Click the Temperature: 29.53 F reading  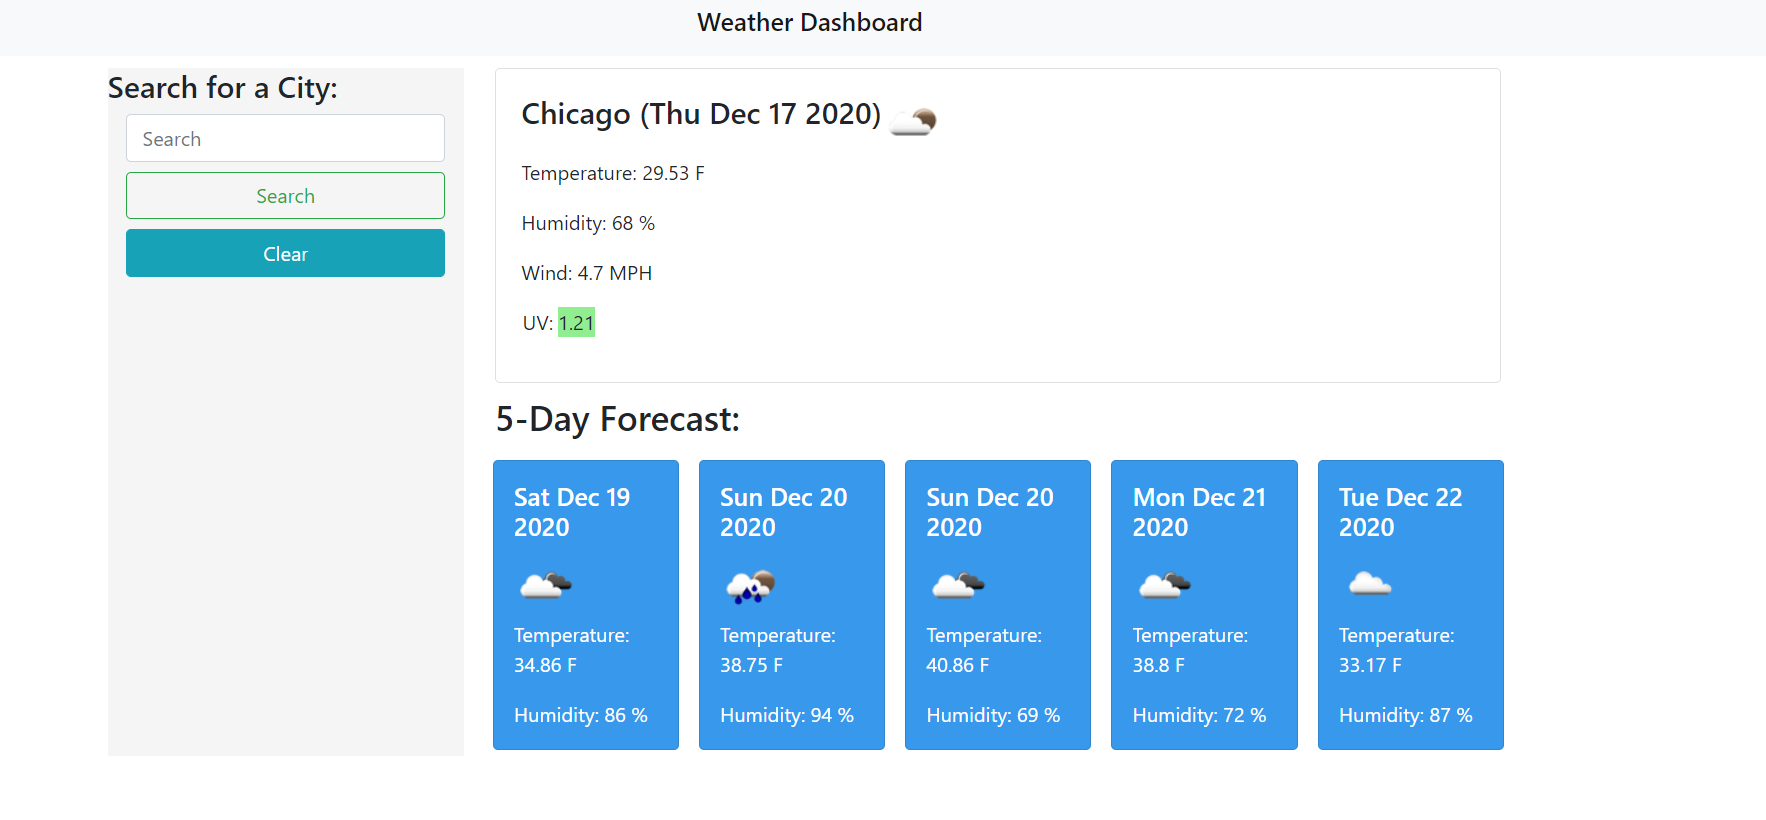(613, 174)
